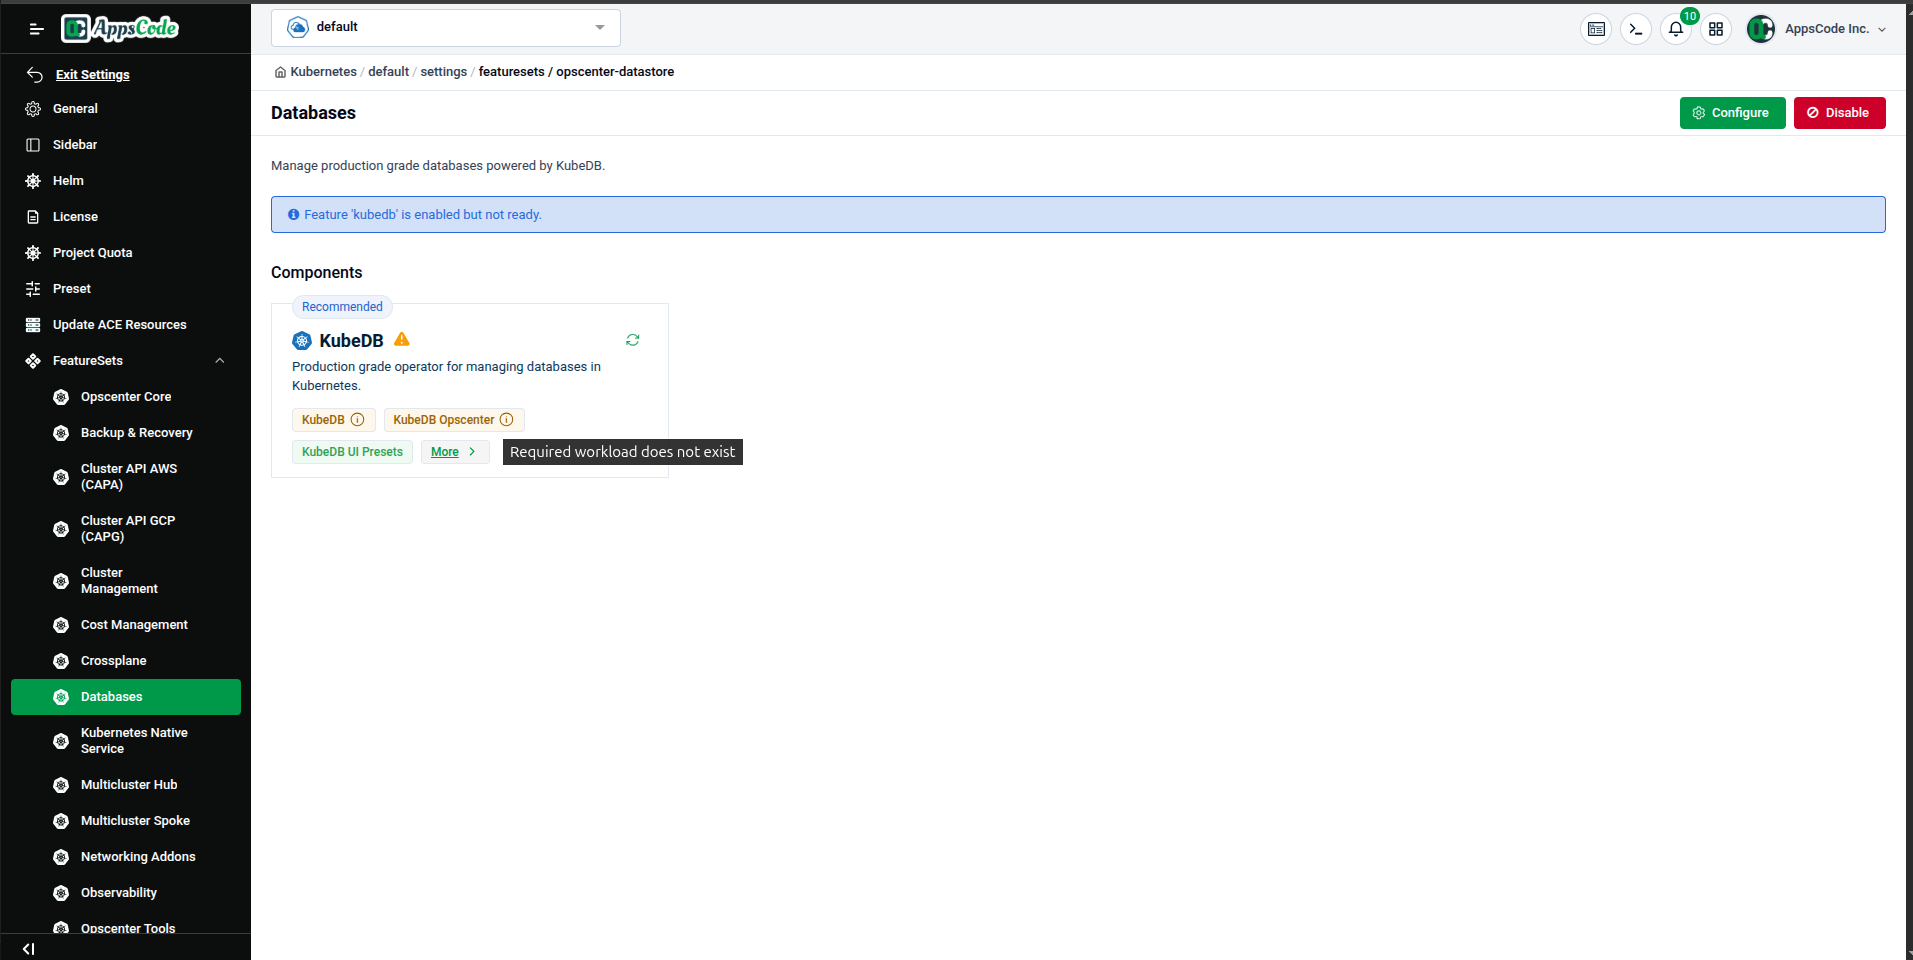Collapse the FeatureSets section chevron
Screen dimensions: 1913x960
(220, 360)
